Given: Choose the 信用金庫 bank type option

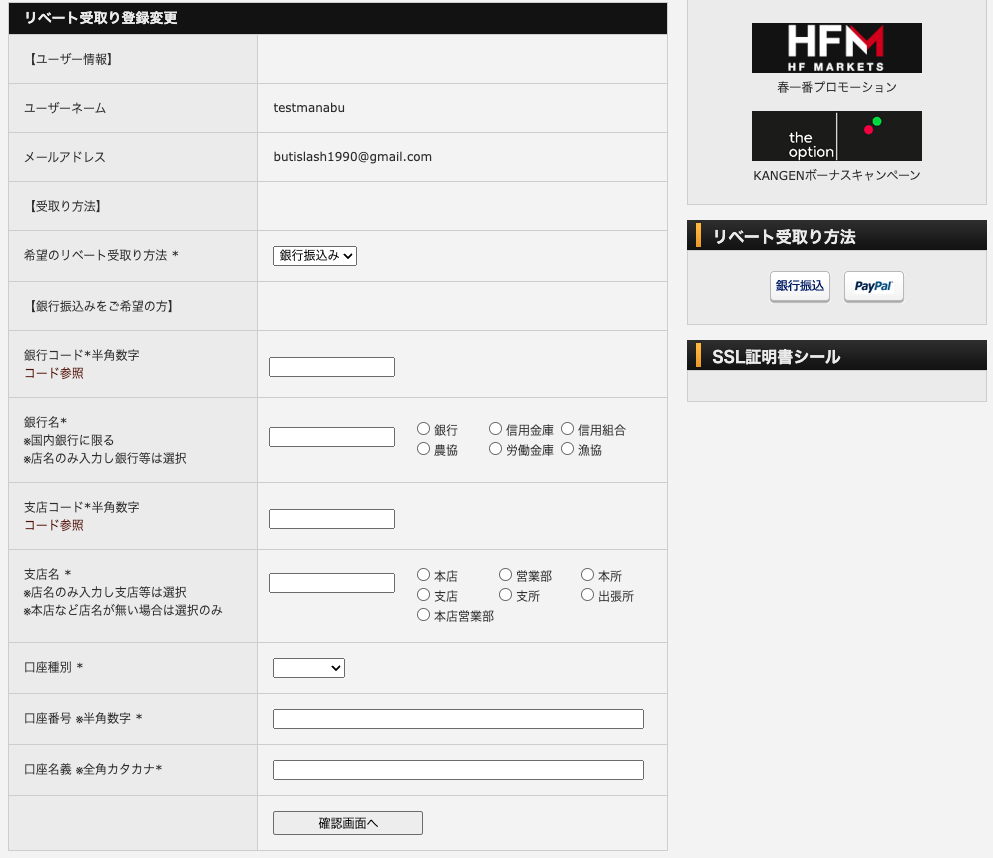Looking at the screenshot, I should point(496,429).
